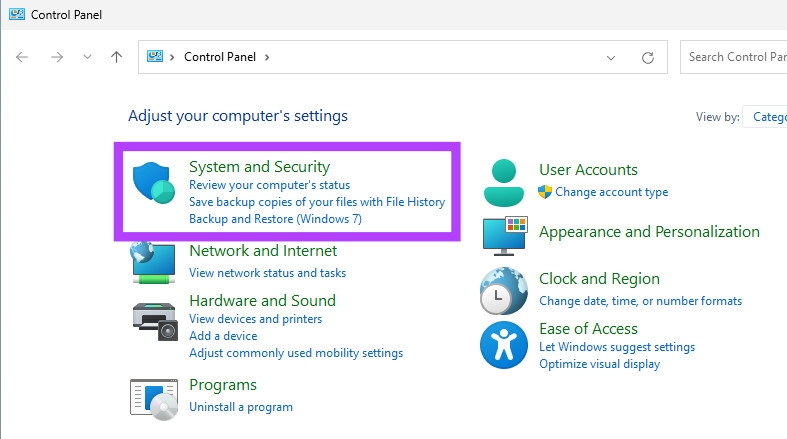Expand the address bar history dropdown

click(611, 58)
